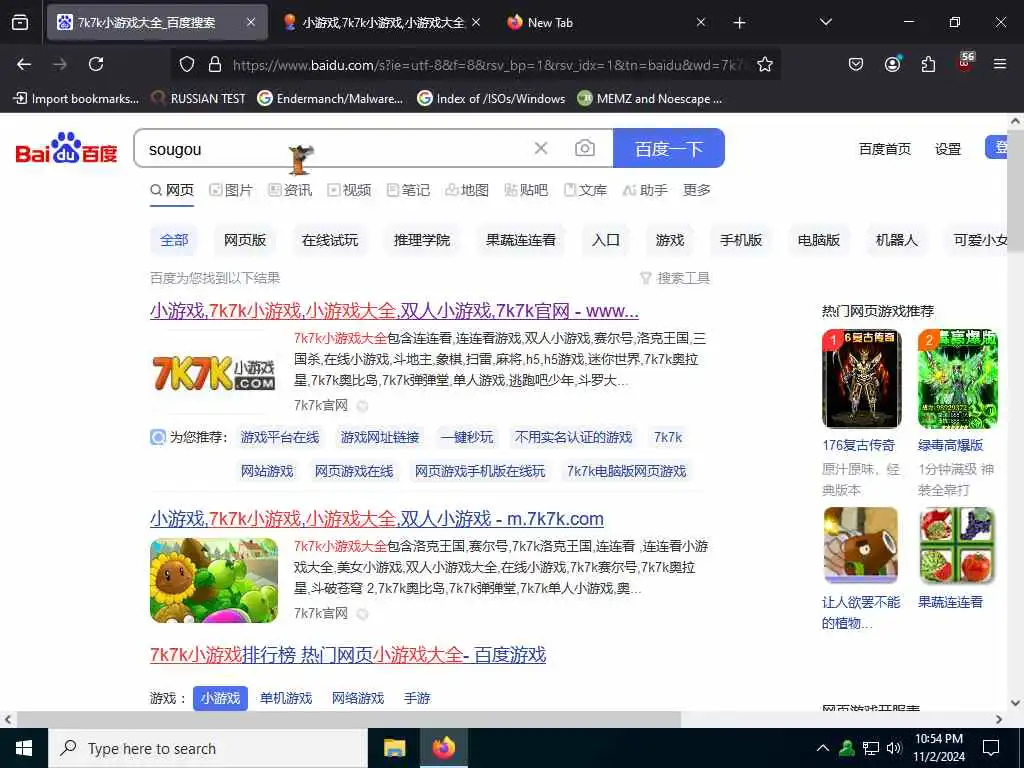Click the 7K7K小游戏 logo thumbnail
Image resolution: width=1024 pixels, height=768 pixels.
214,373
